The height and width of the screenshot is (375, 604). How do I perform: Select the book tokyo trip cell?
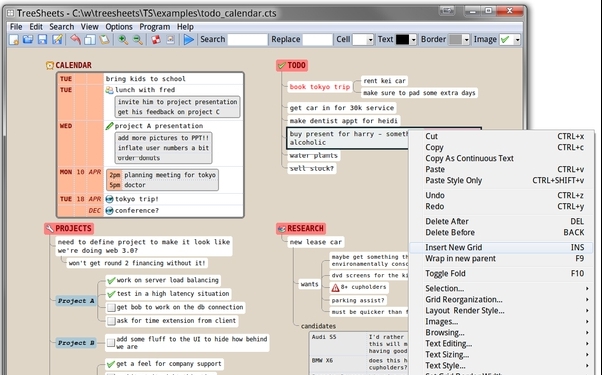(x=319, y=87)
